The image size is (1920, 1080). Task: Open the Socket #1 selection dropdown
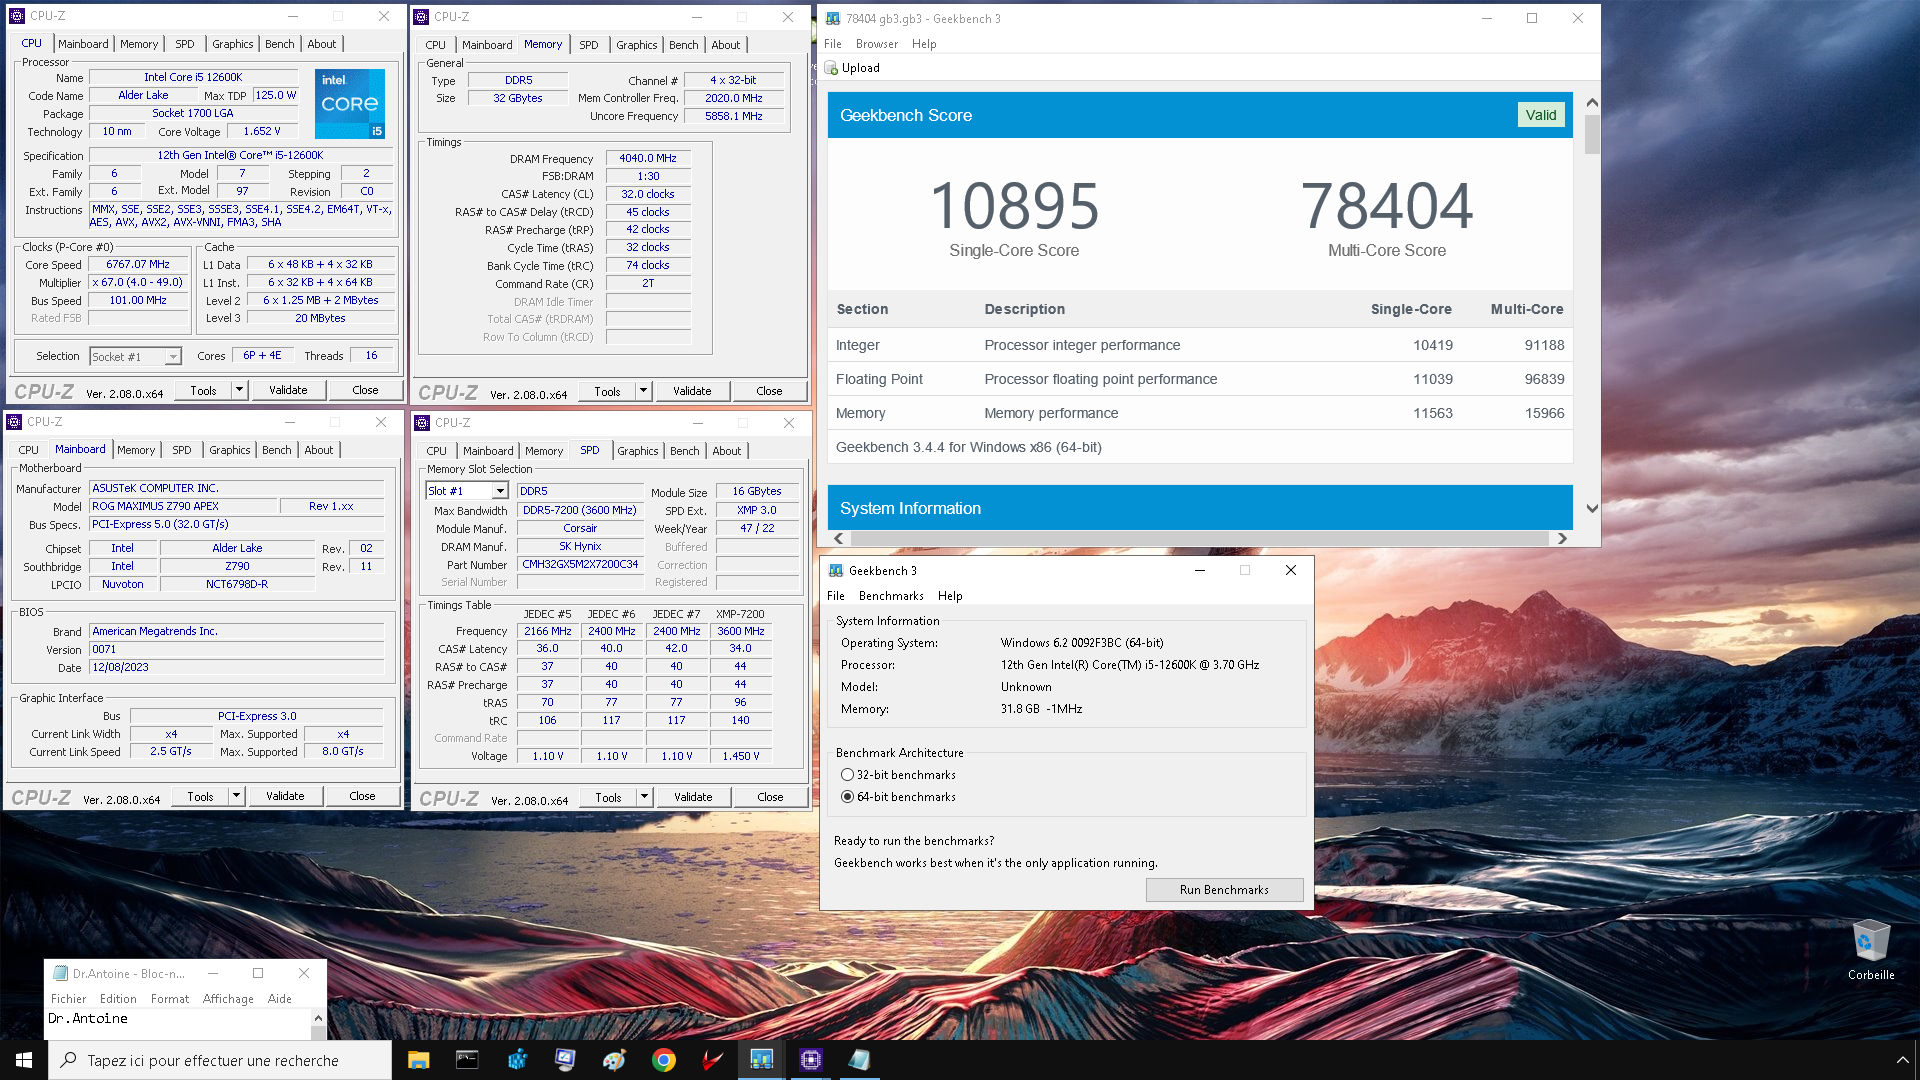[x=173, y=357]
